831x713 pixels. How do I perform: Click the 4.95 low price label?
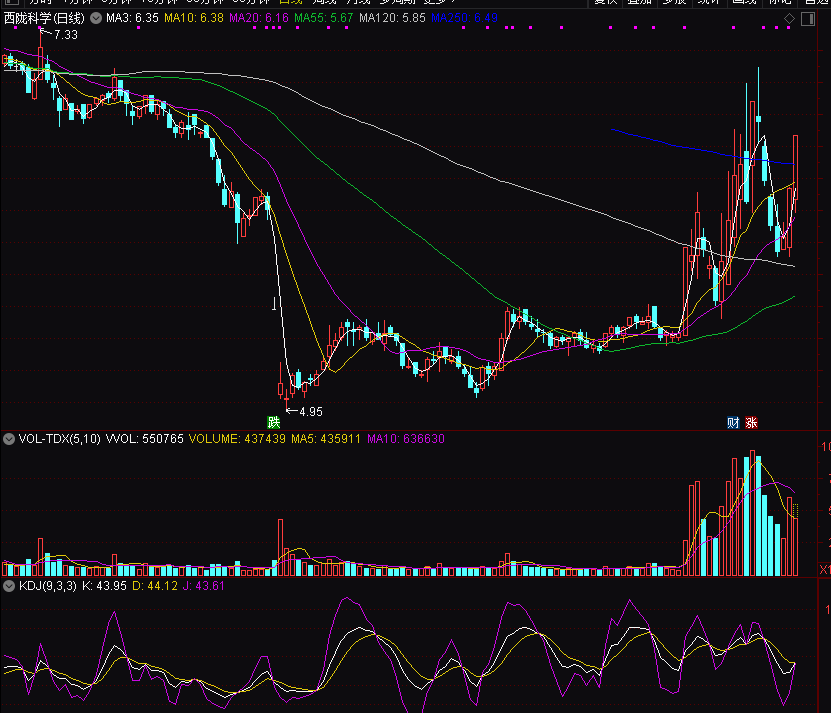310,411
